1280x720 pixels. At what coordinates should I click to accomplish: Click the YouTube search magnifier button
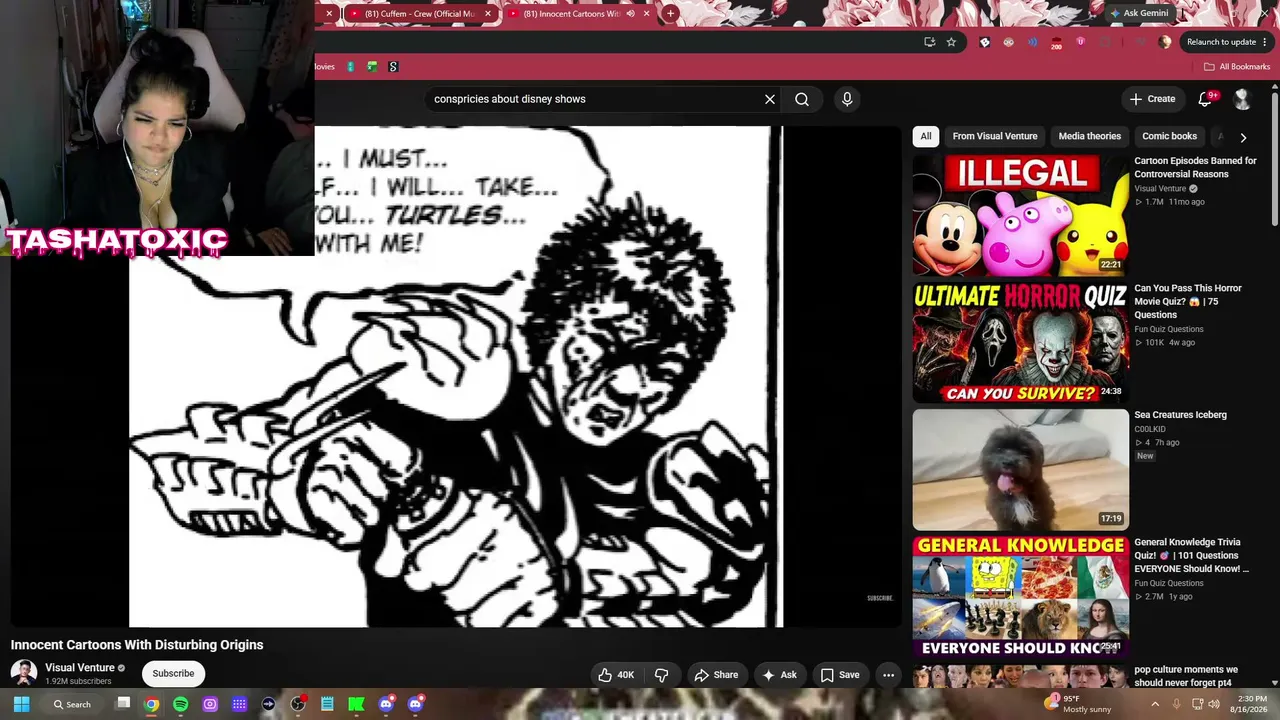(802, 99)
